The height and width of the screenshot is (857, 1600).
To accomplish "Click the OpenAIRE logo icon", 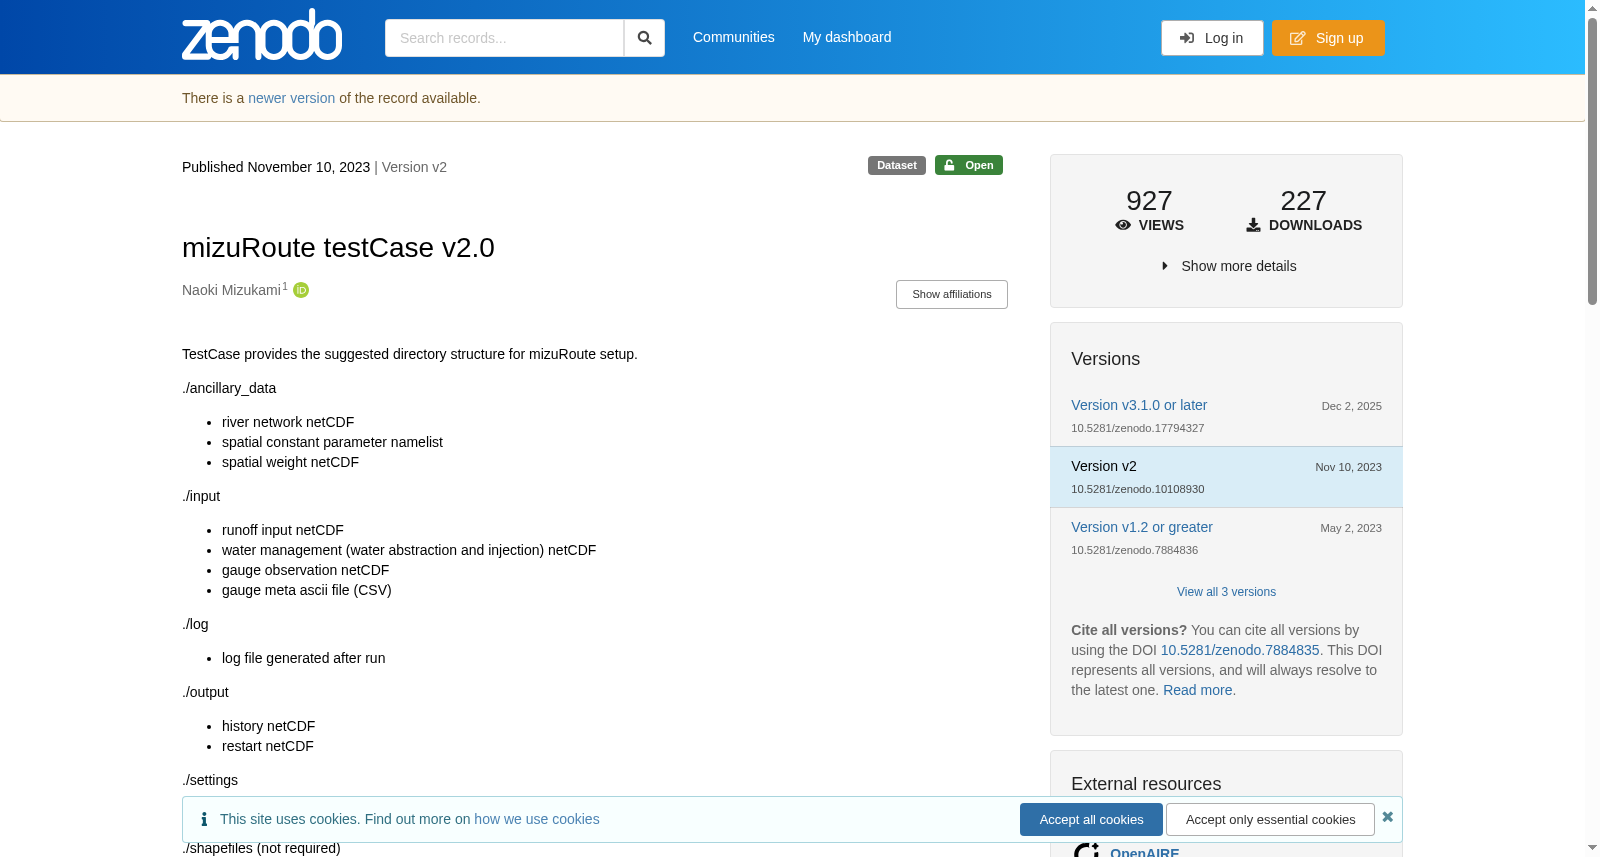I will 1086,850.
